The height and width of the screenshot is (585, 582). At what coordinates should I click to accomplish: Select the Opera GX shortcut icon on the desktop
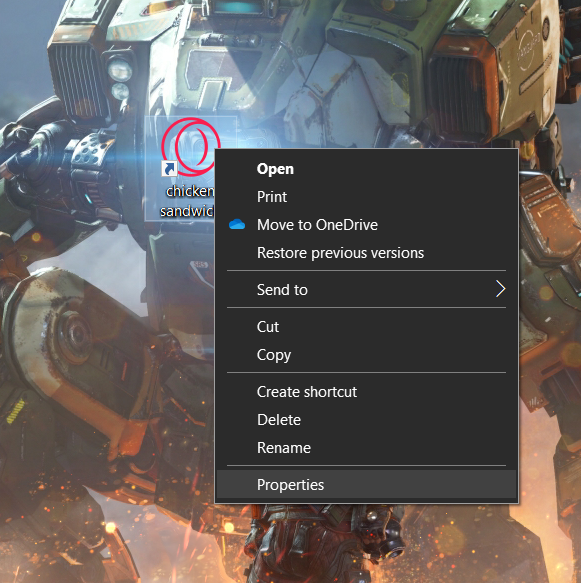tap(190, 147)
